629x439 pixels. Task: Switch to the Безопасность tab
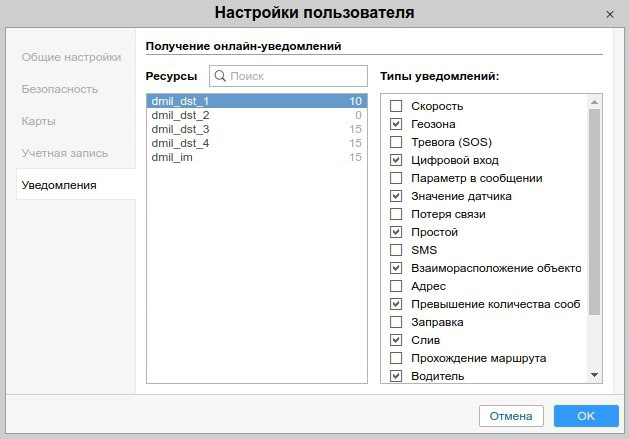coord(60,89)
